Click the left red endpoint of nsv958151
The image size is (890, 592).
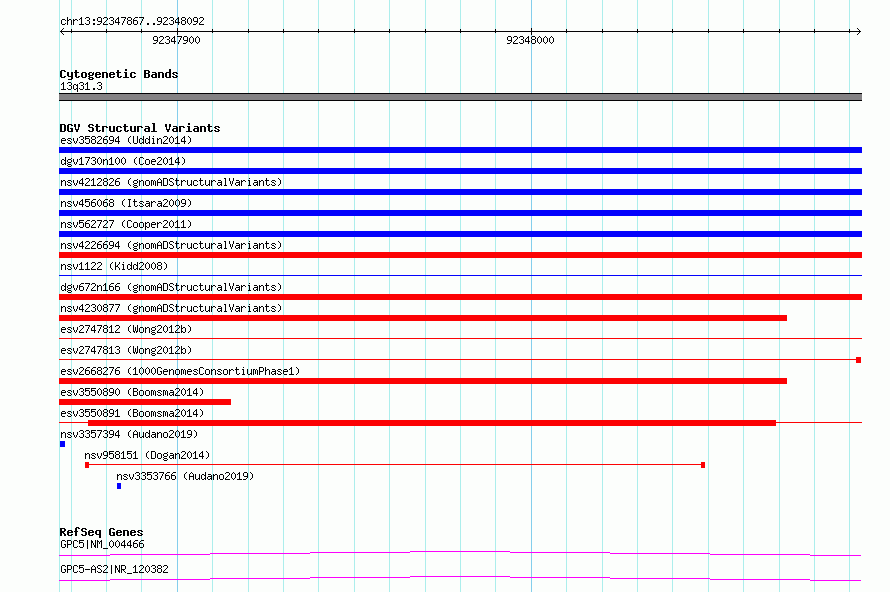[87, 465]
